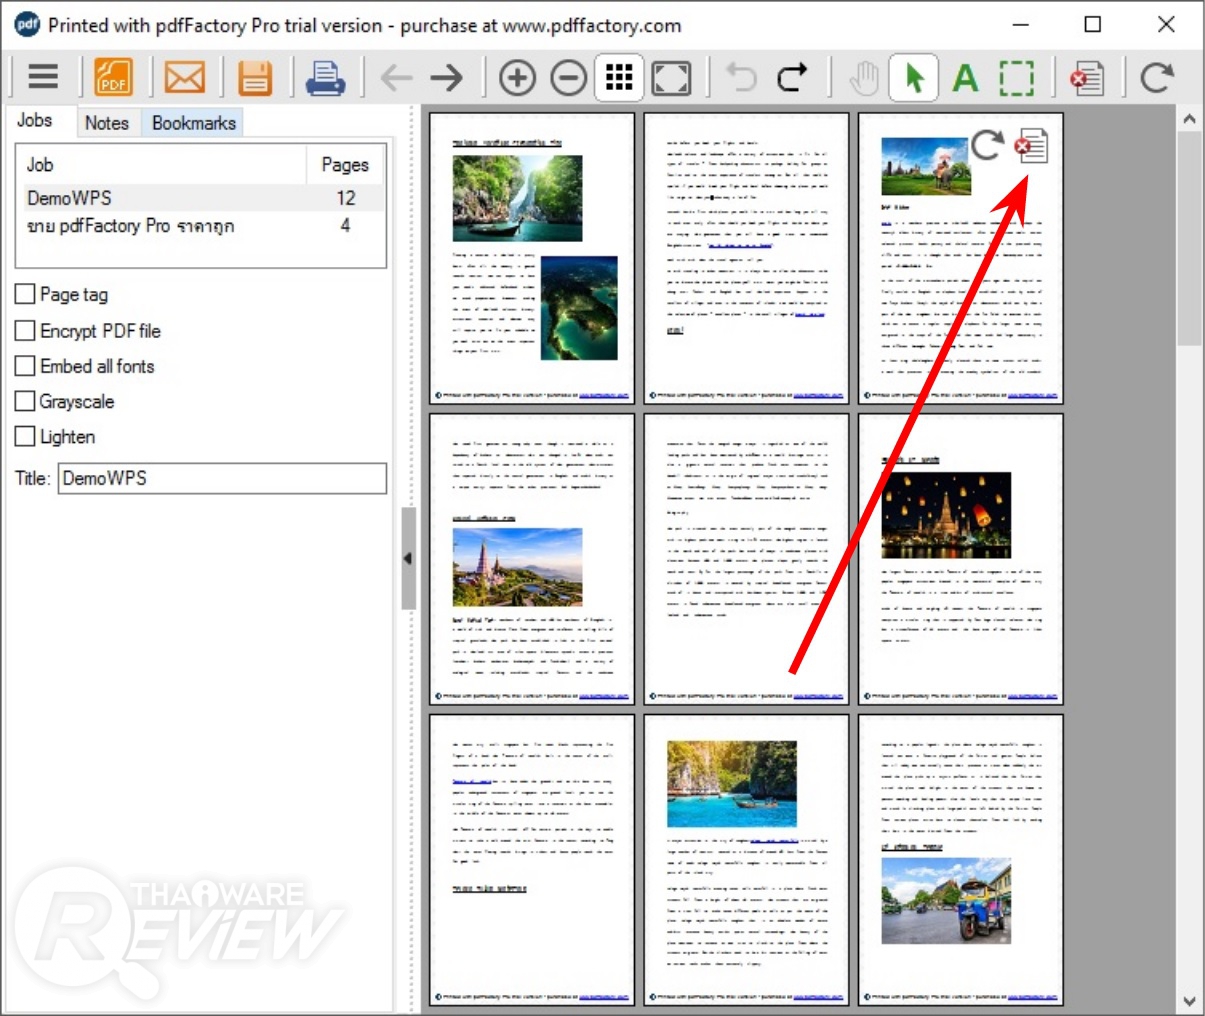
Task: Save the document with the floppy disk icon
Action: [x=255, y=77]
